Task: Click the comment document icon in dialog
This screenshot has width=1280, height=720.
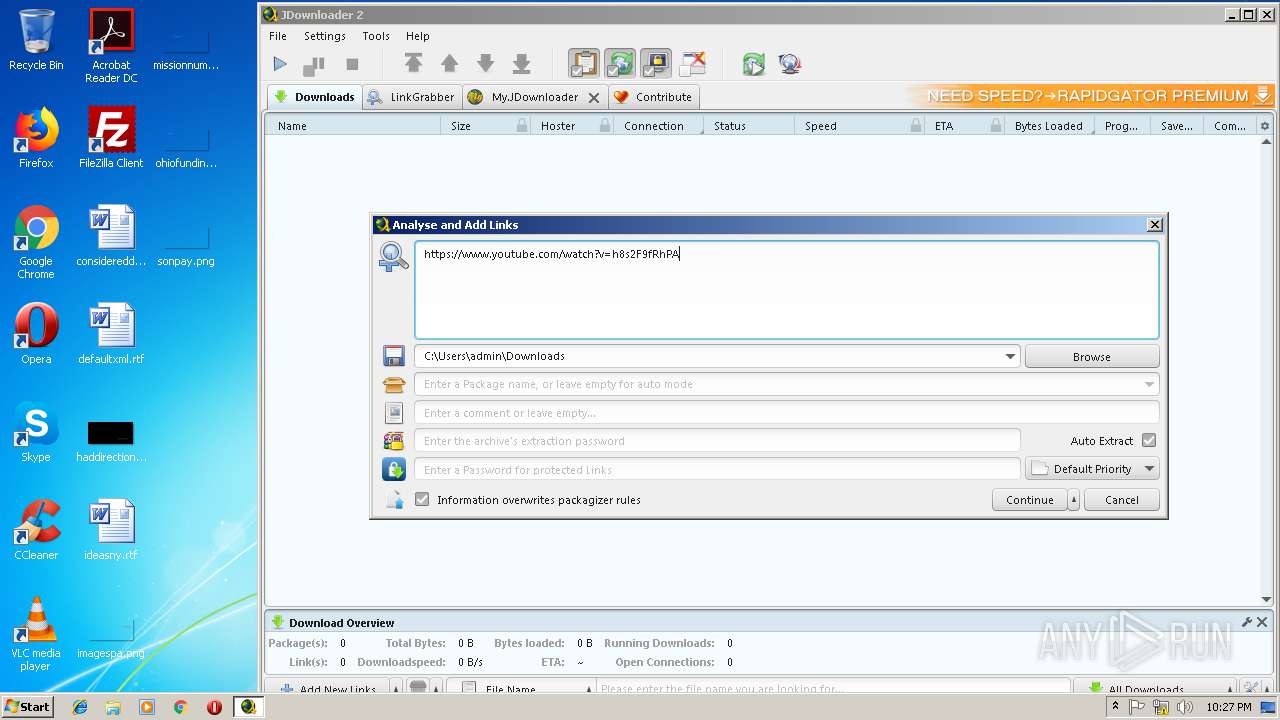Action: (394, 413)
